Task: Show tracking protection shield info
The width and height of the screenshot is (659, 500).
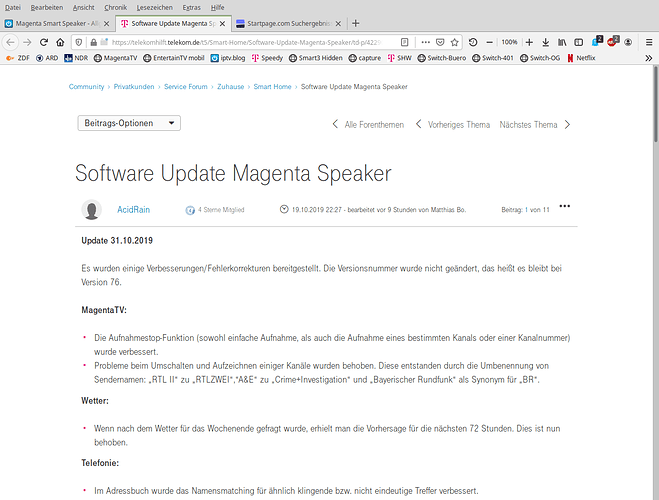Action: 79,42
